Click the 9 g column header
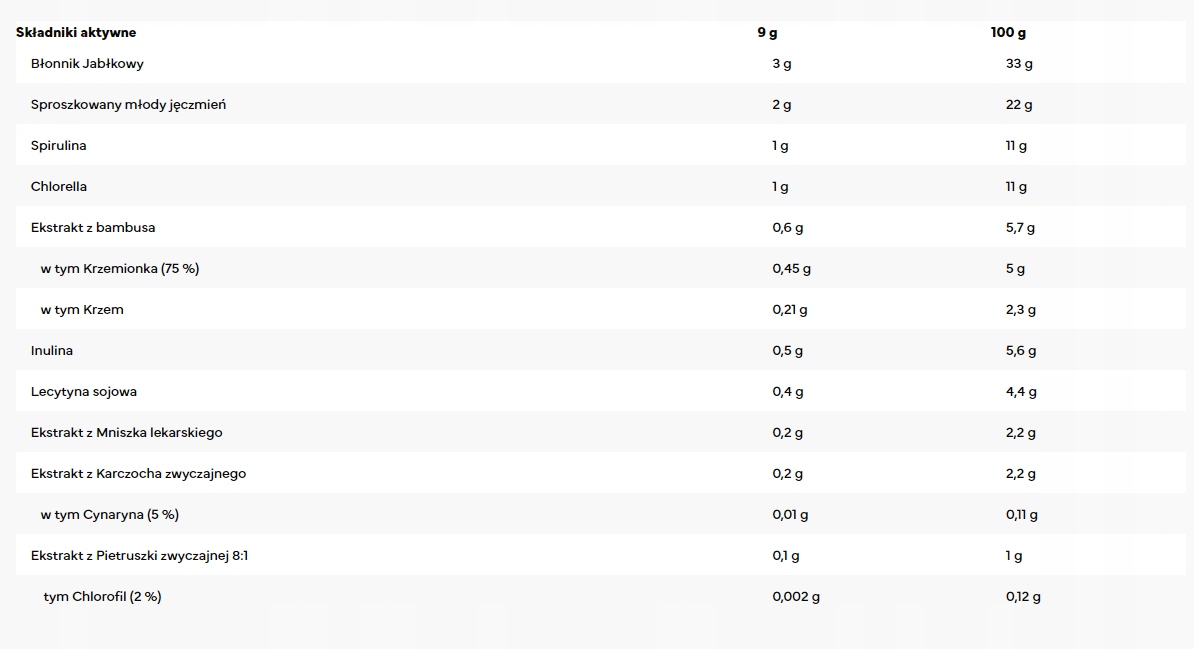Screen dimensions: 1194x649 coord(768,33)
